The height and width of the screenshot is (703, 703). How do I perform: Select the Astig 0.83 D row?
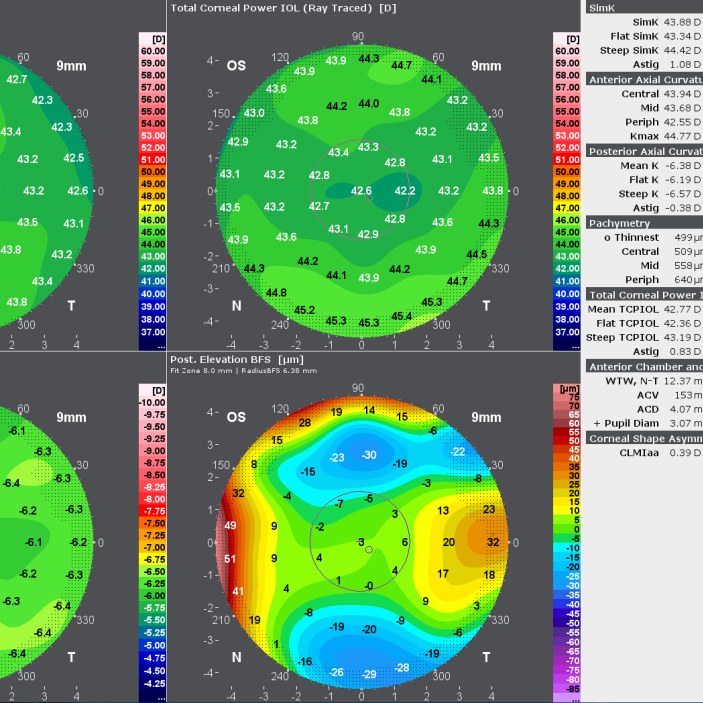667,351
